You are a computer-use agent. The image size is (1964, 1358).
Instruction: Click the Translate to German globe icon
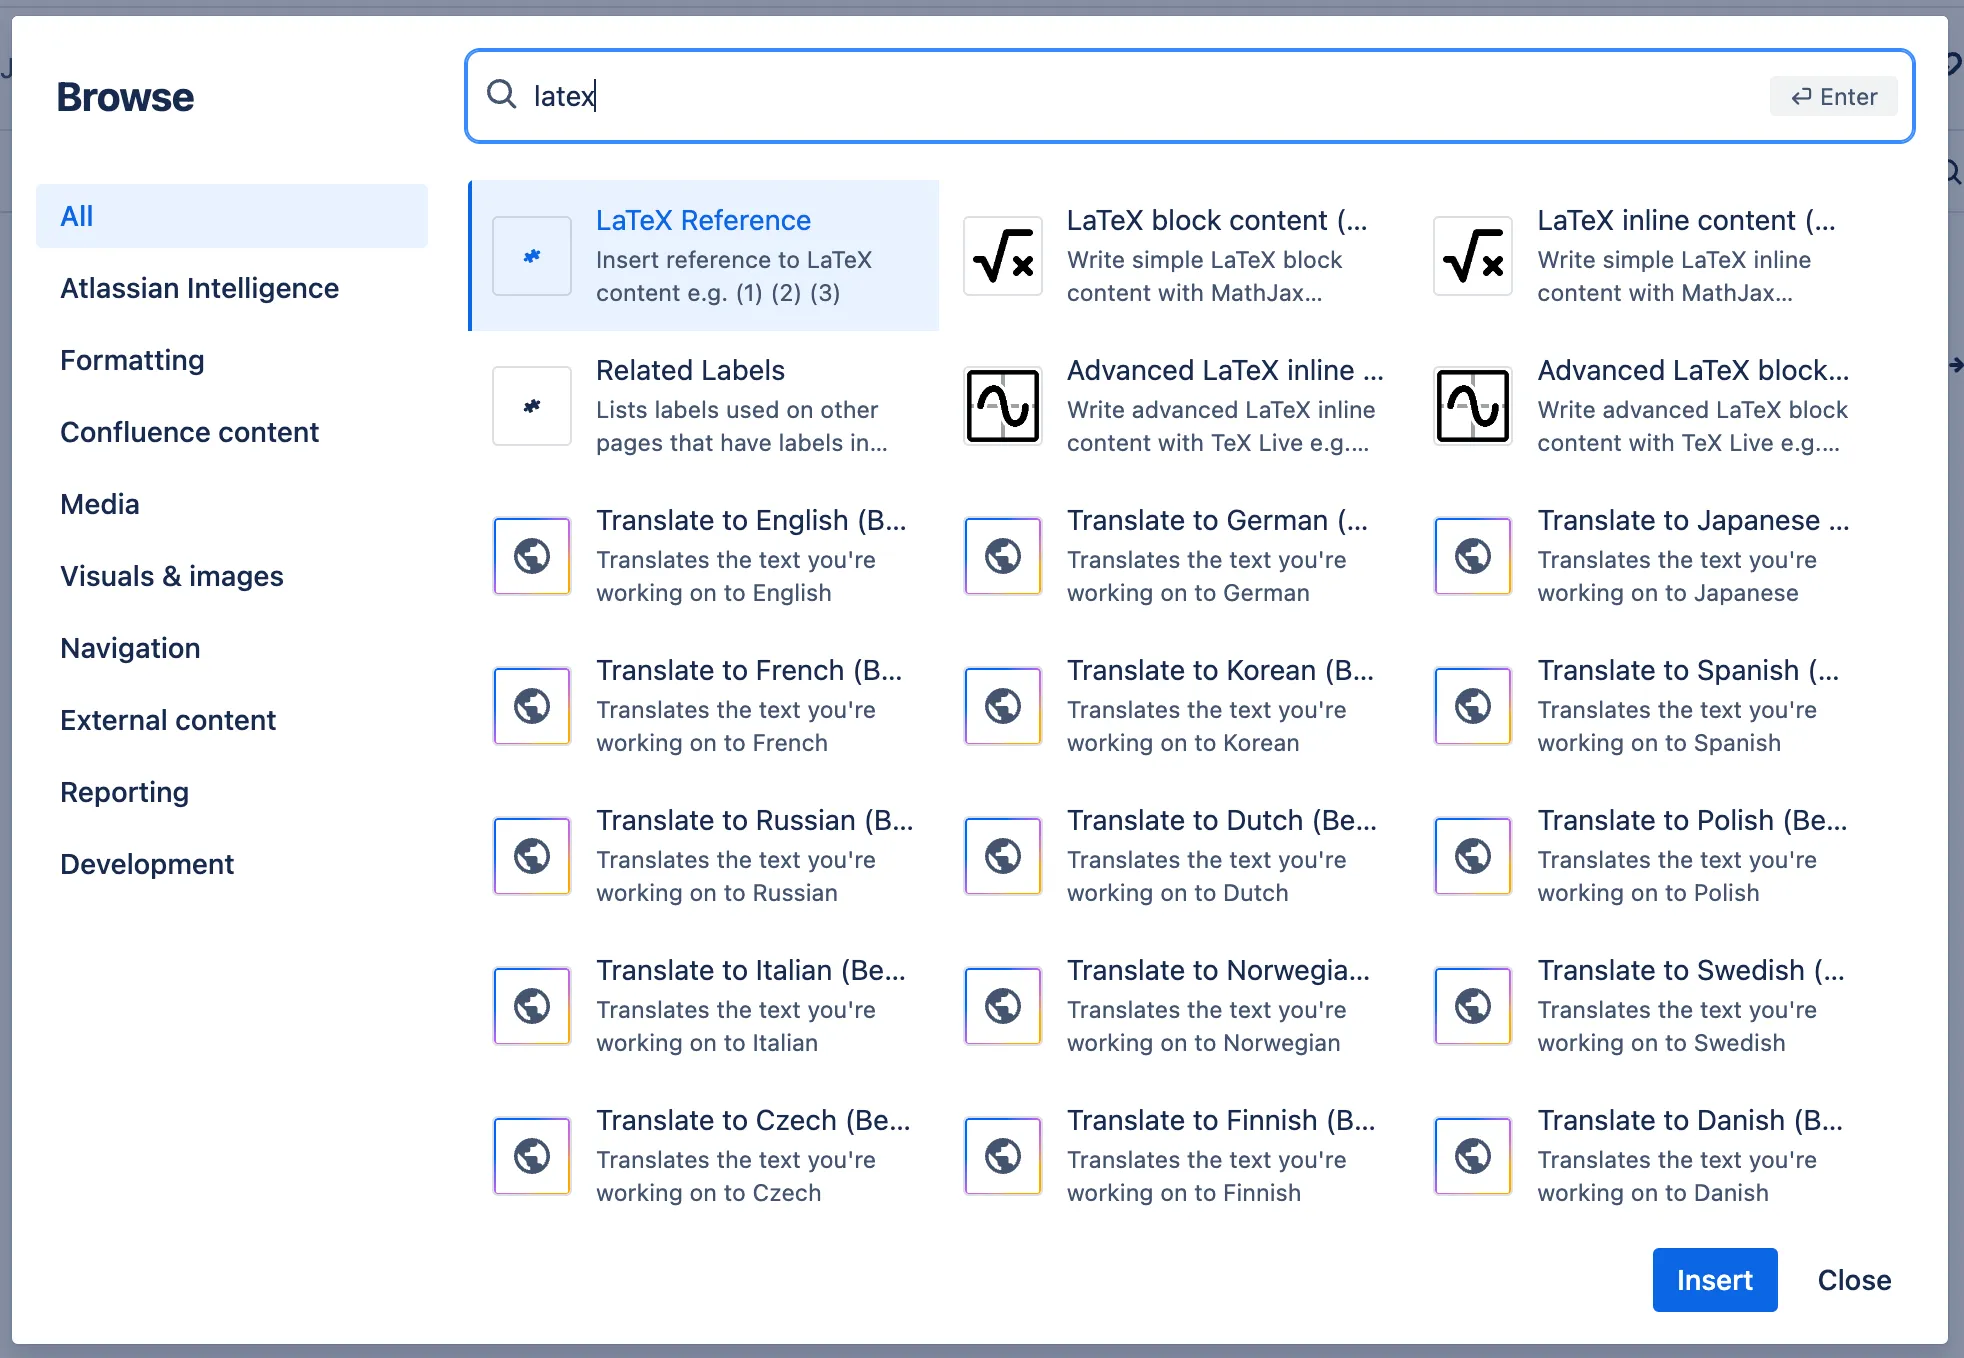[x=1003, y=556]
